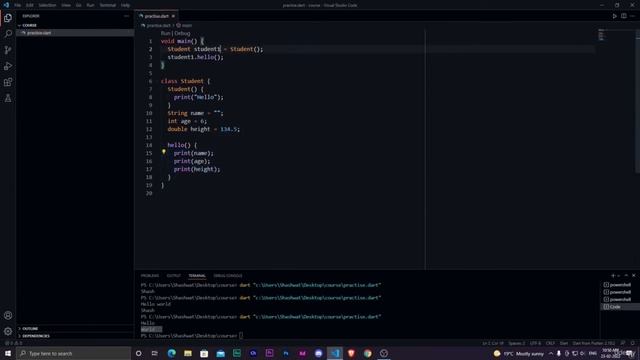Open editor More Actions ellipsis

[x=633, y=16]
